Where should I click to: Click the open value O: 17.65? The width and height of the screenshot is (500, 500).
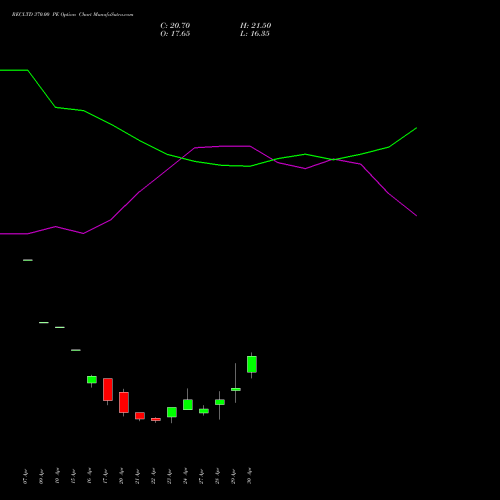[x=175, y=34]
